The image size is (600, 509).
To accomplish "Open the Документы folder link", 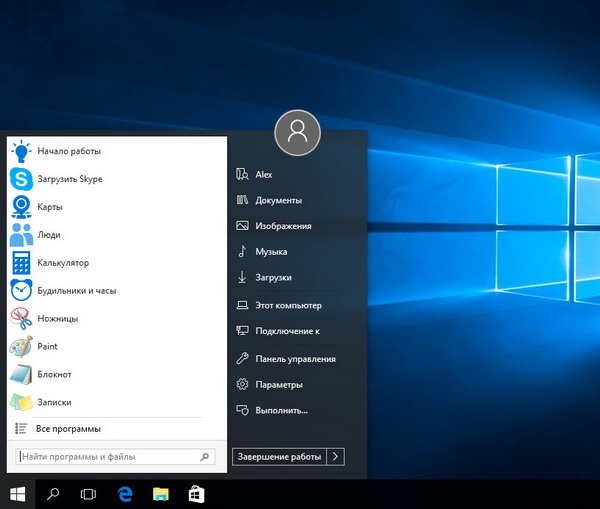I will pyautogui.click(x=279, y=201).
